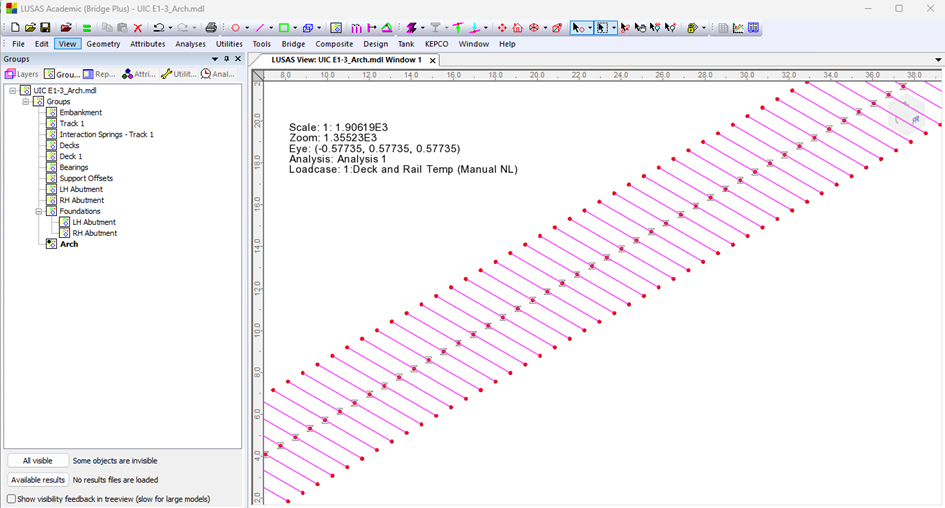Toggle auto-hide pin on Groups panel
Image resolution: width=945 pixels, height=508 pixels.
tap(226, 59)
